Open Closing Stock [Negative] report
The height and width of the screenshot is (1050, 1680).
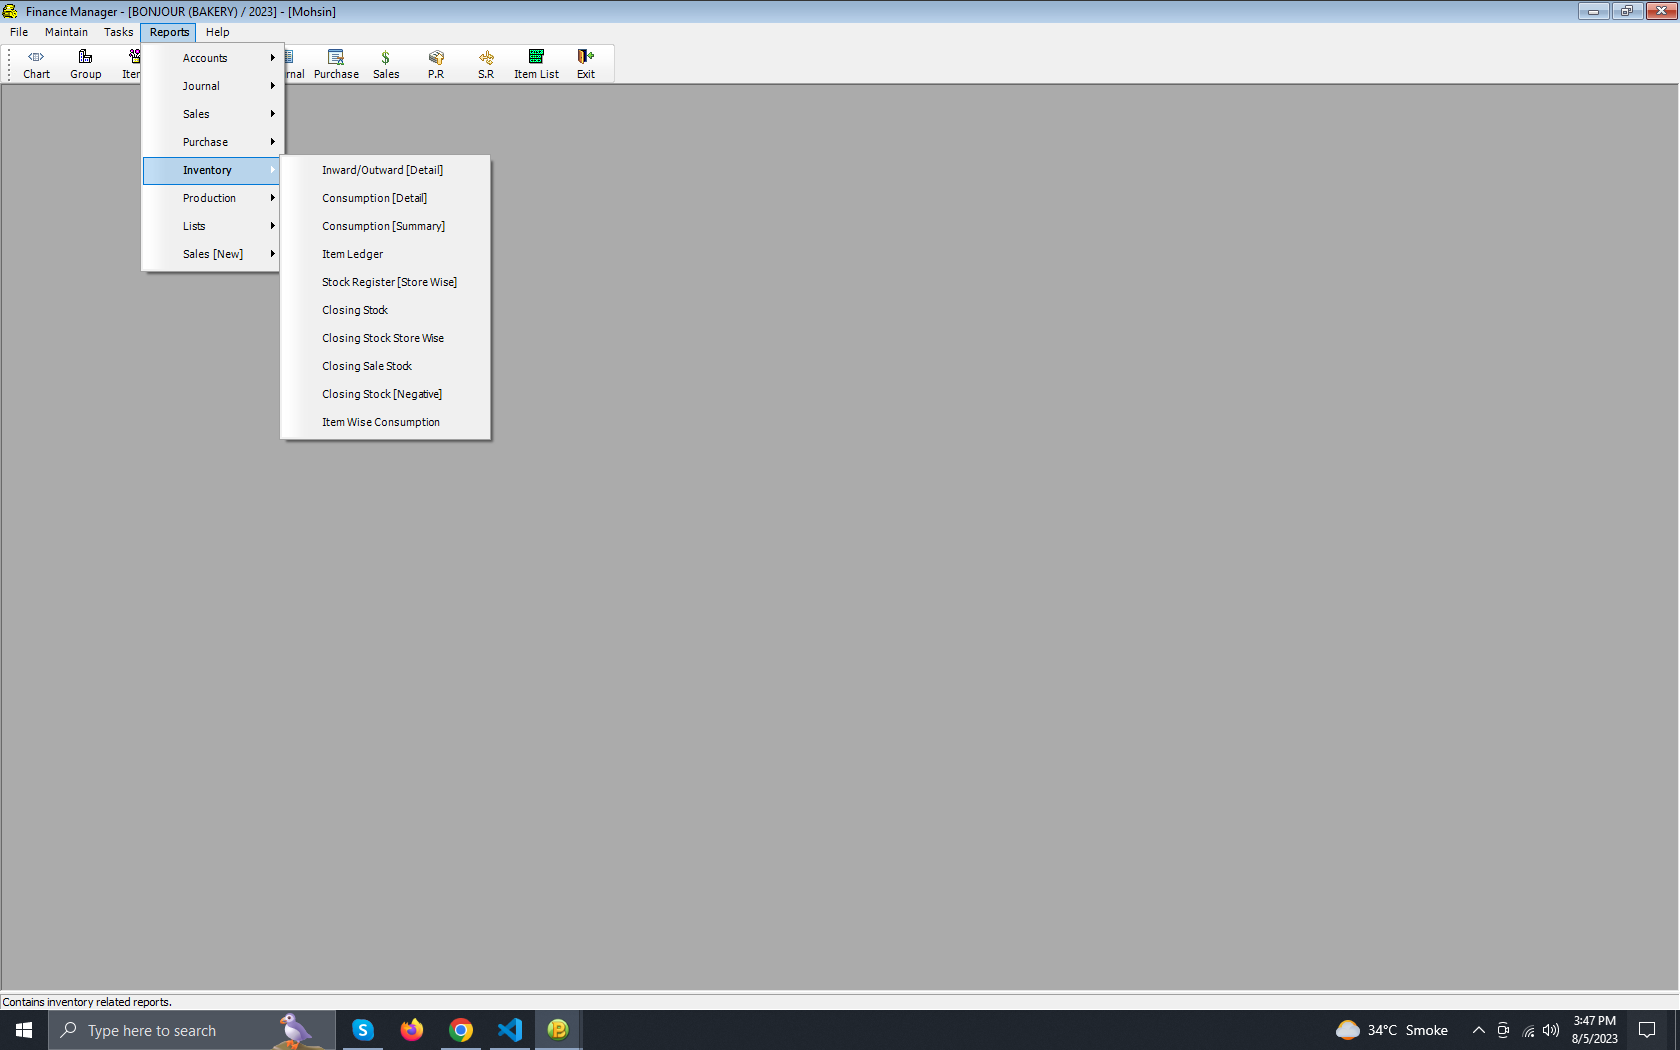click(x=382, y=394)
